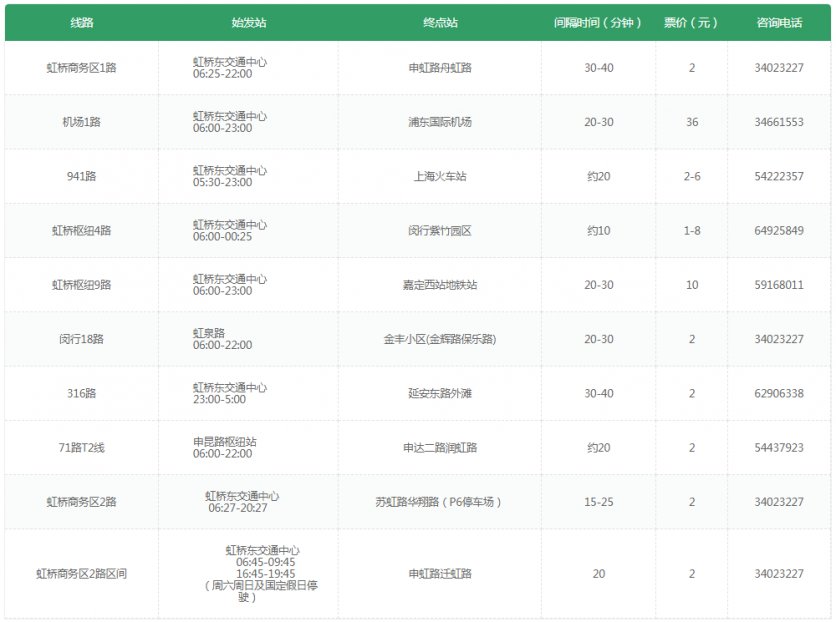The height and width of the screenshot is (622, 836).
Task: Click the 虹桥枢纽9路 route name
Action: pos(81,285)
